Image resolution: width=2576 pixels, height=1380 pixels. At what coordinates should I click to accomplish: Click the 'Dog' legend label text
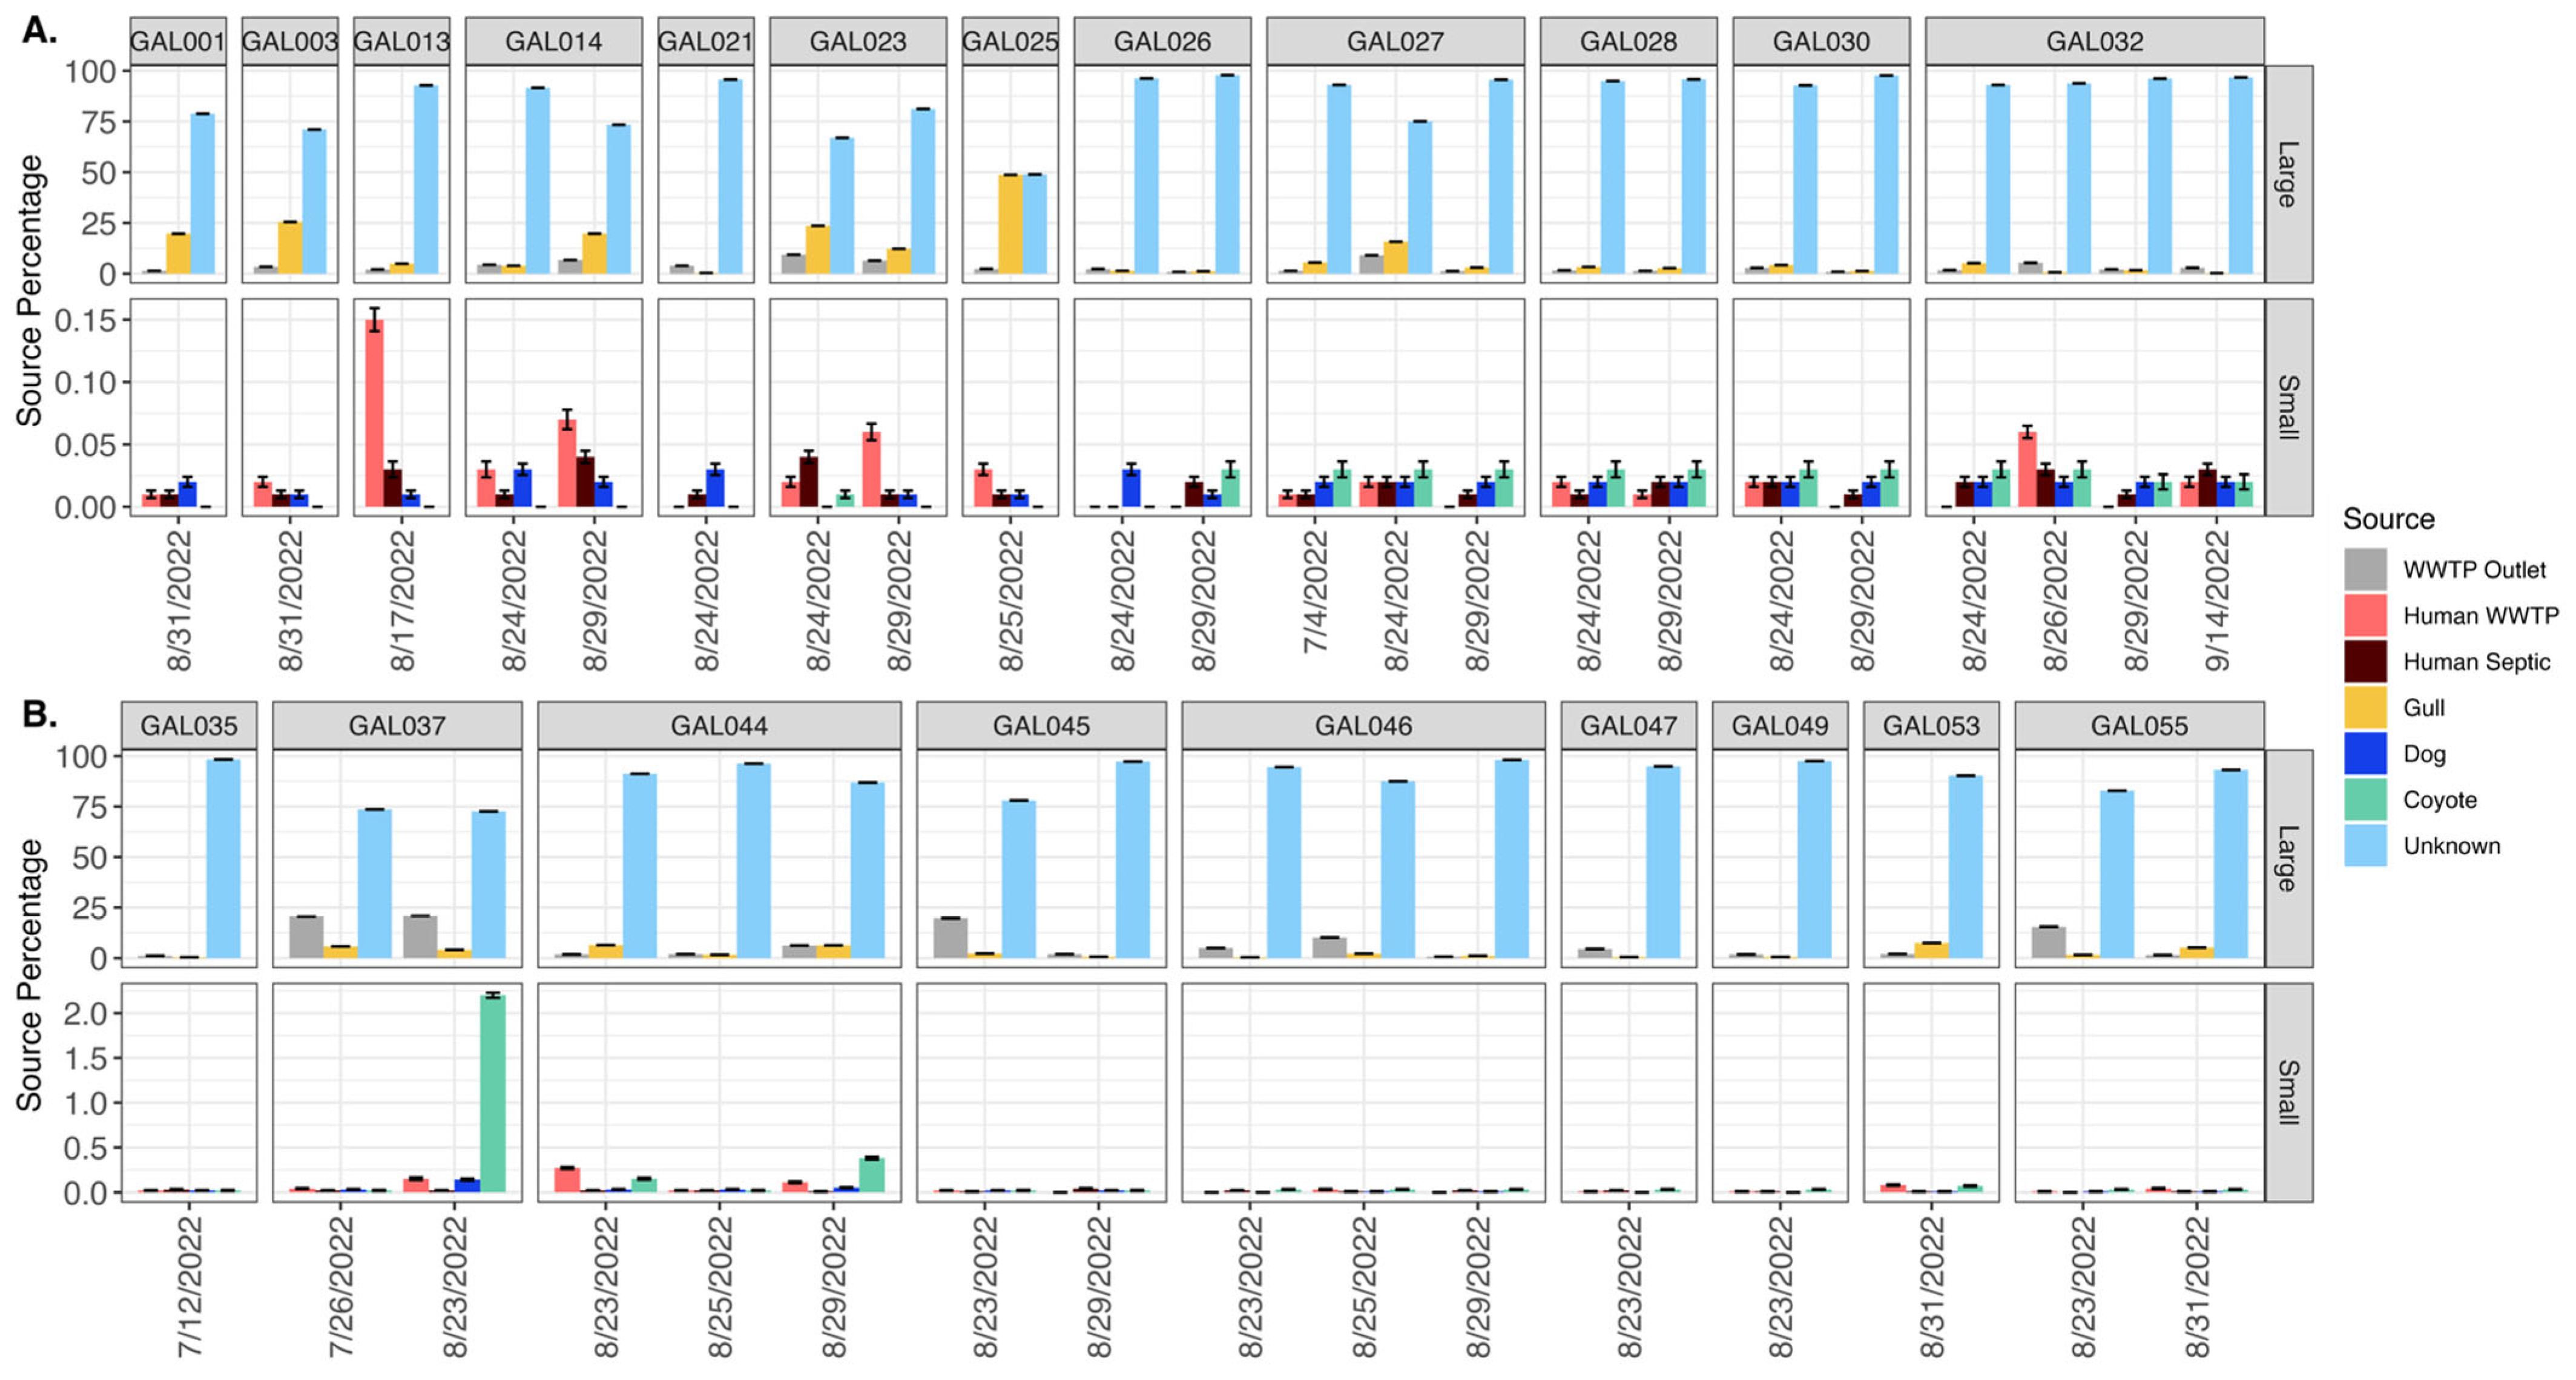[2424, 754]
